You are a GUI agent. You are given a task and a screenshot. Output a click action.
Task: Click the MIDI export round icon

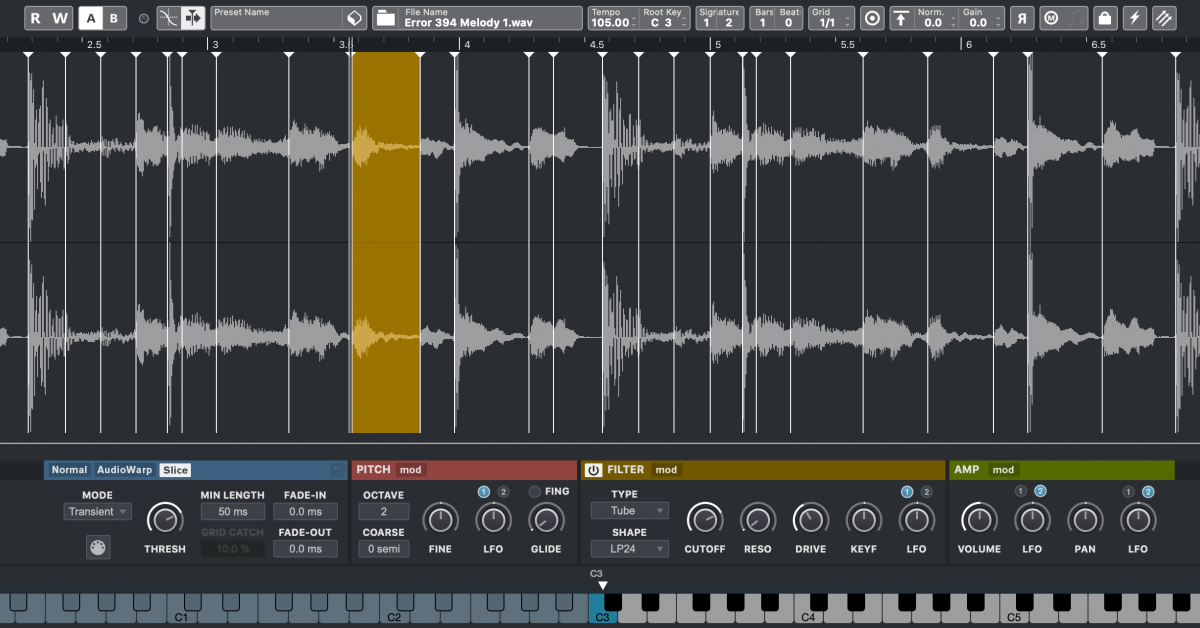pos(98,547)
